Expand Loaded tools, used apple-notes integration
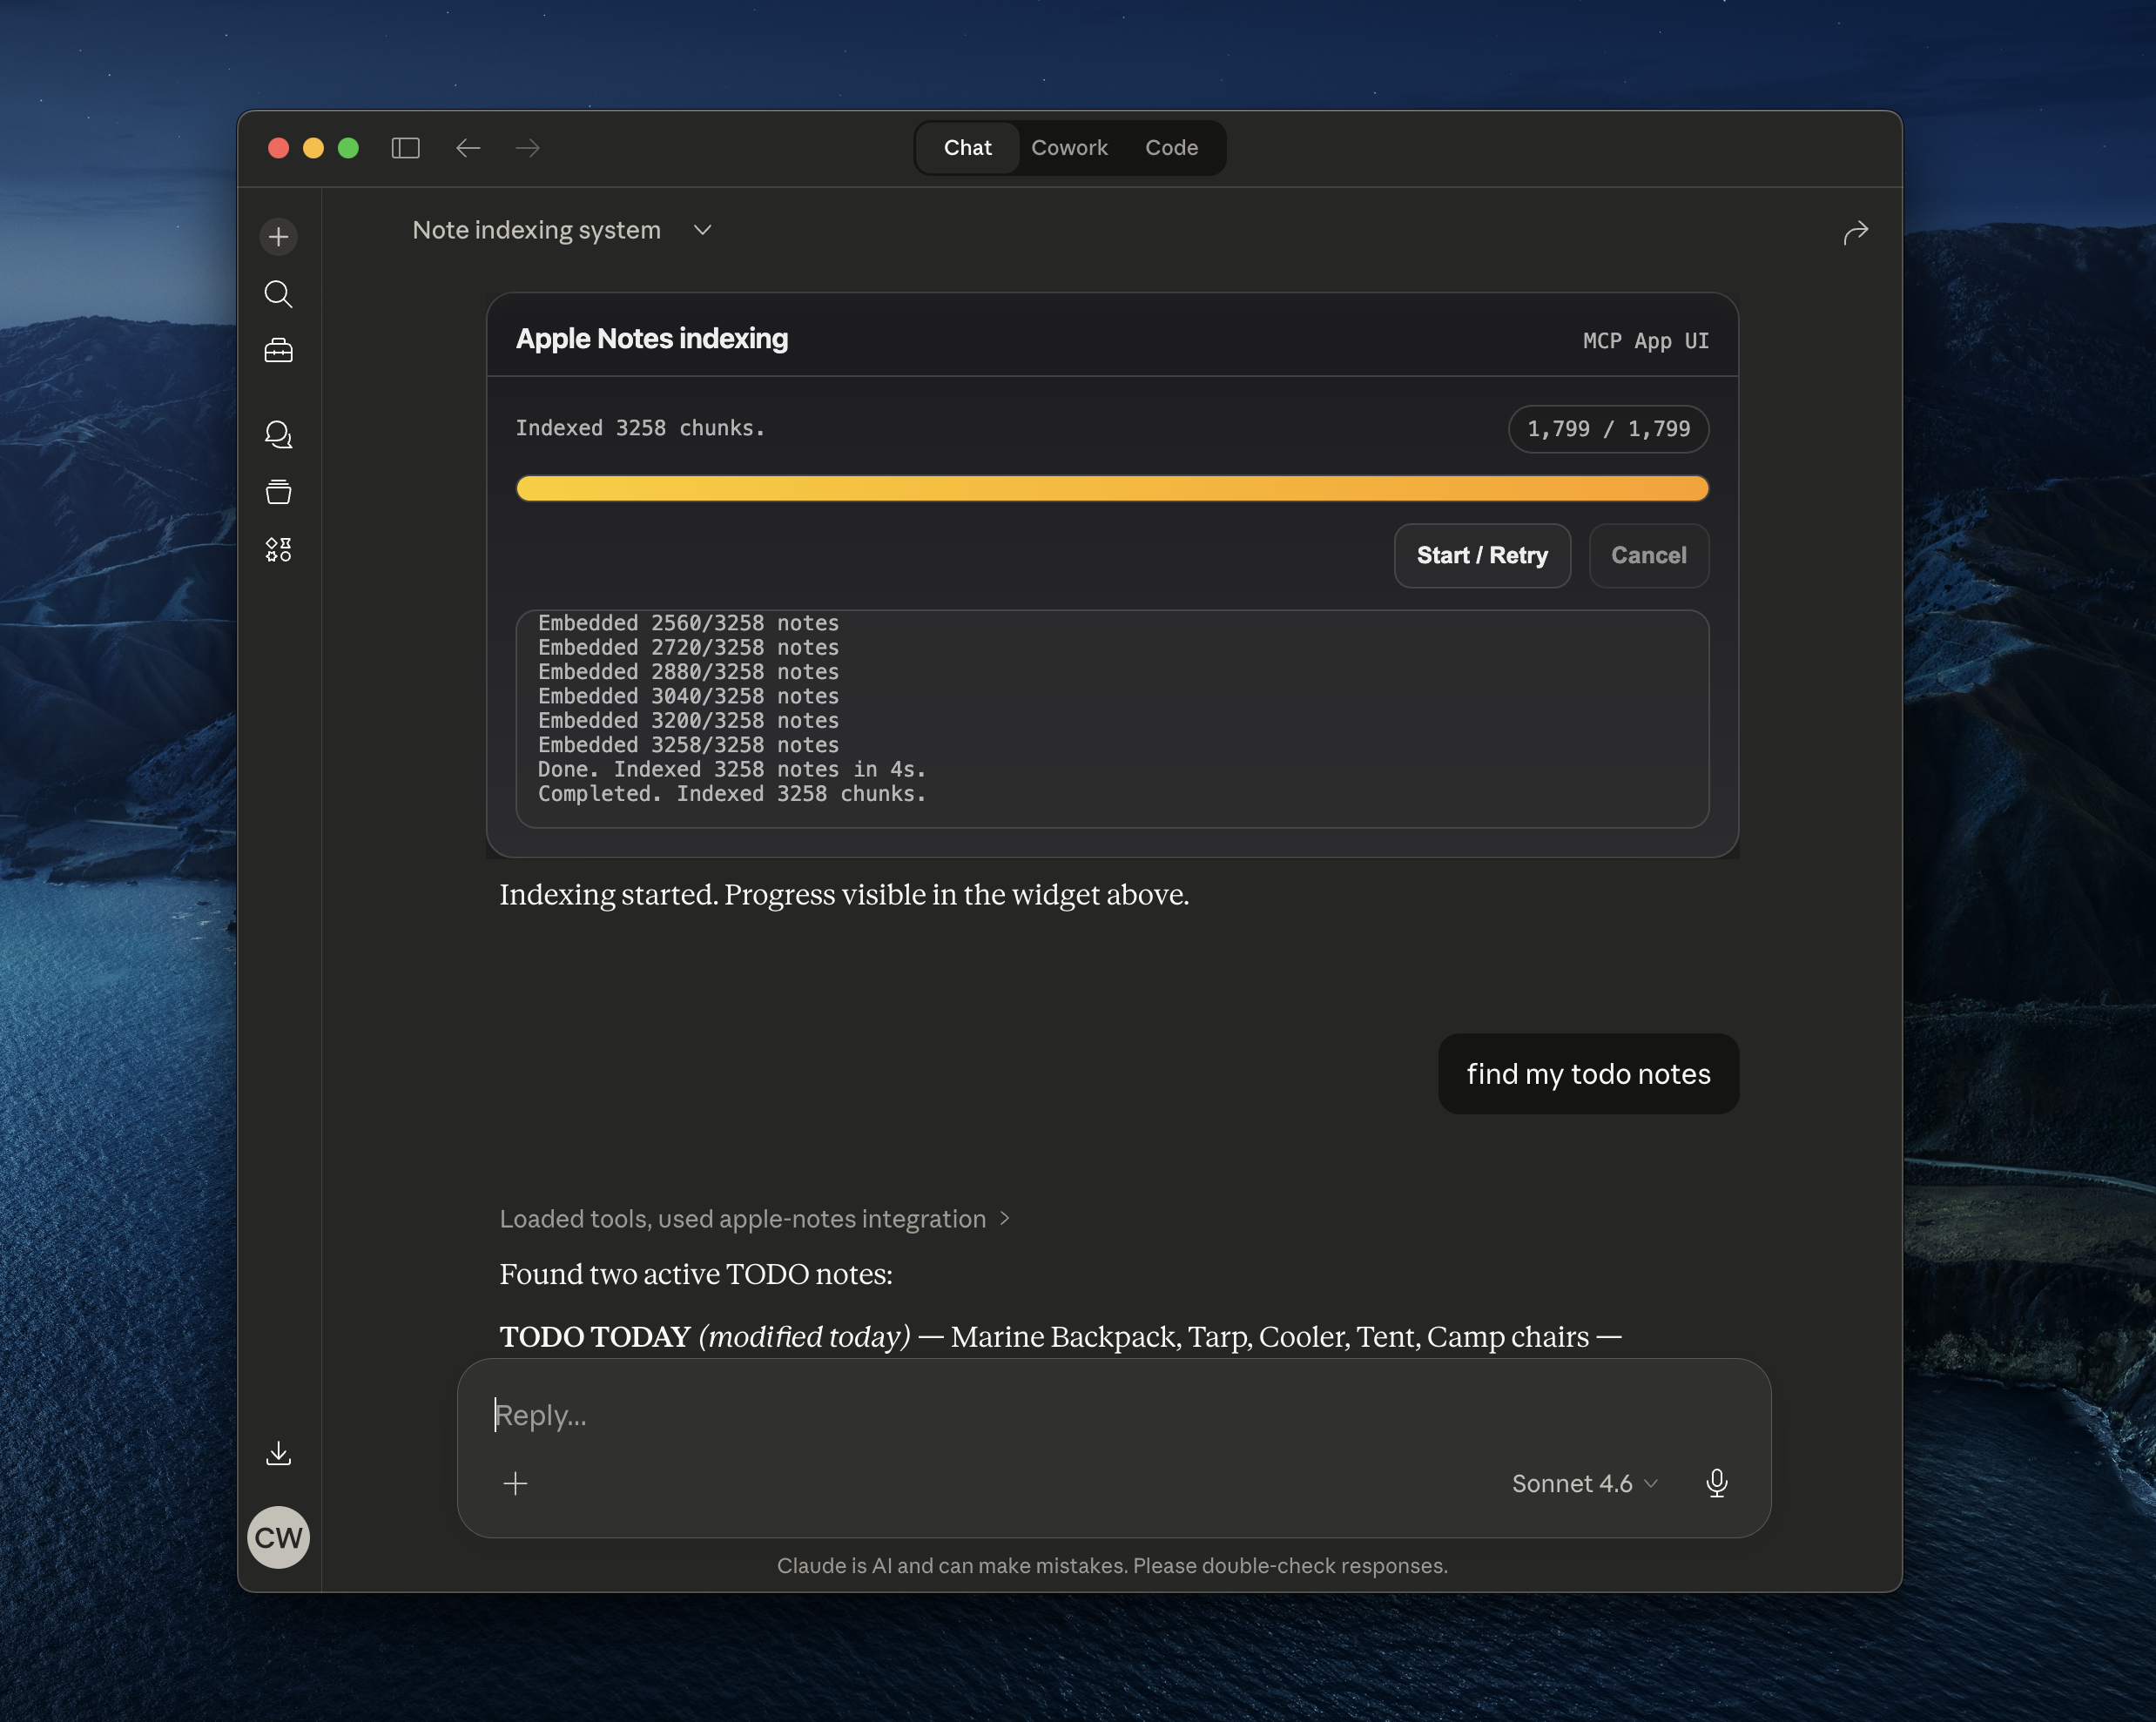The height and width of the screenshot is (1722, 2156). point(755,1219)
